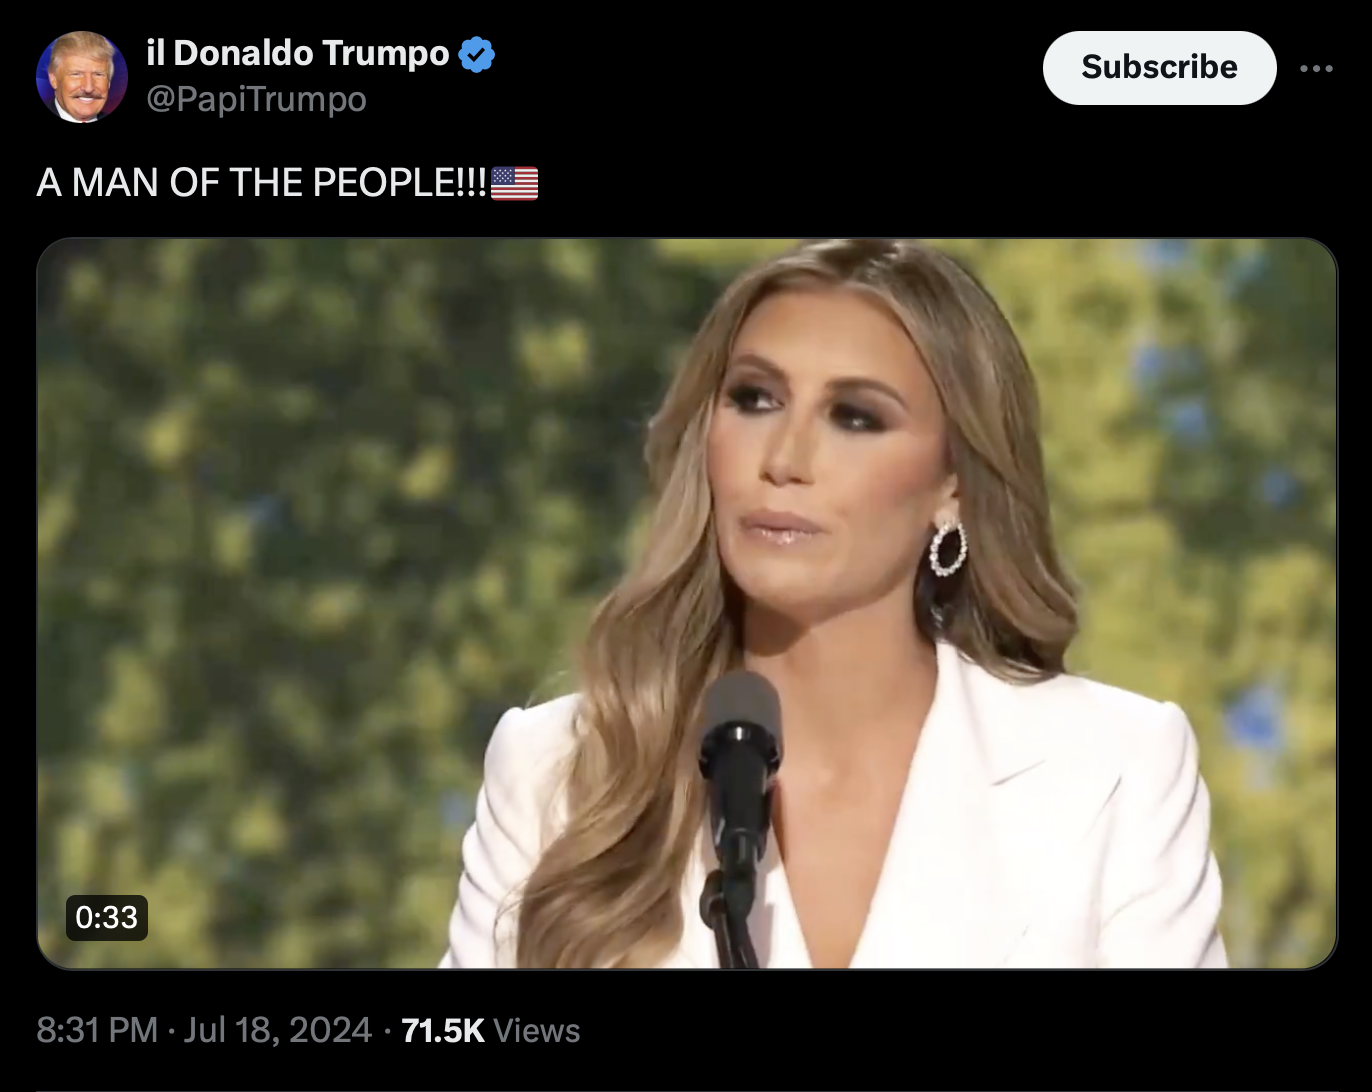Image resolution: width=1372 pixels, height=1092 pixels.
Task: Play the embedded video of the speaker
Action: (x=686, y=603)
